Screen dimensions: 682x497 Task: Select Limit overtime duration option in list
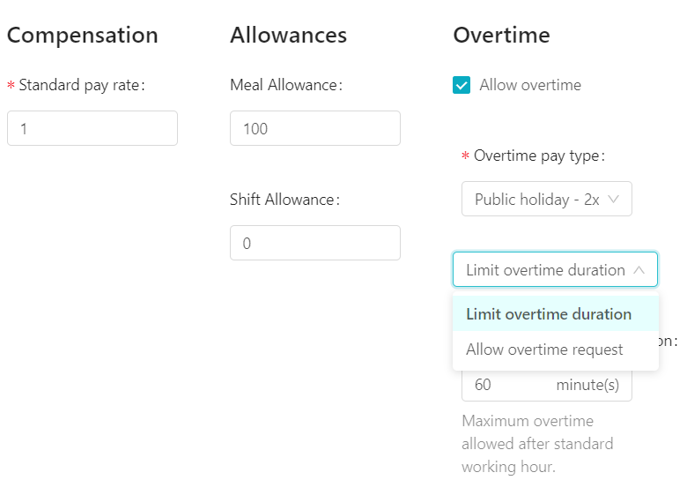pyautogui.click(x=555, y=314)
